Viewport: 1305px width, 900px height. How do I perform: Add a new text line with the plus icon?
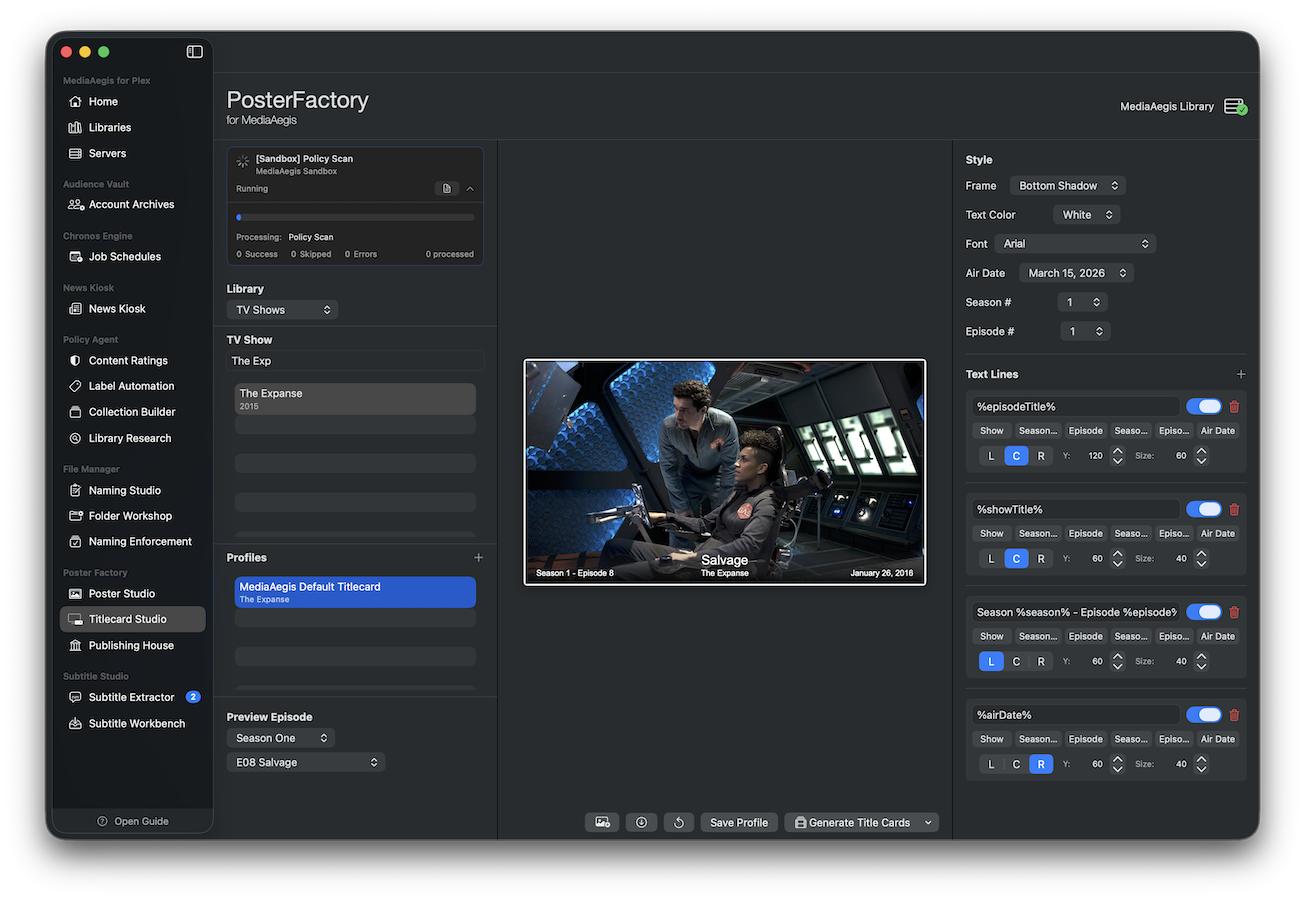click(x=1241, y=374)
